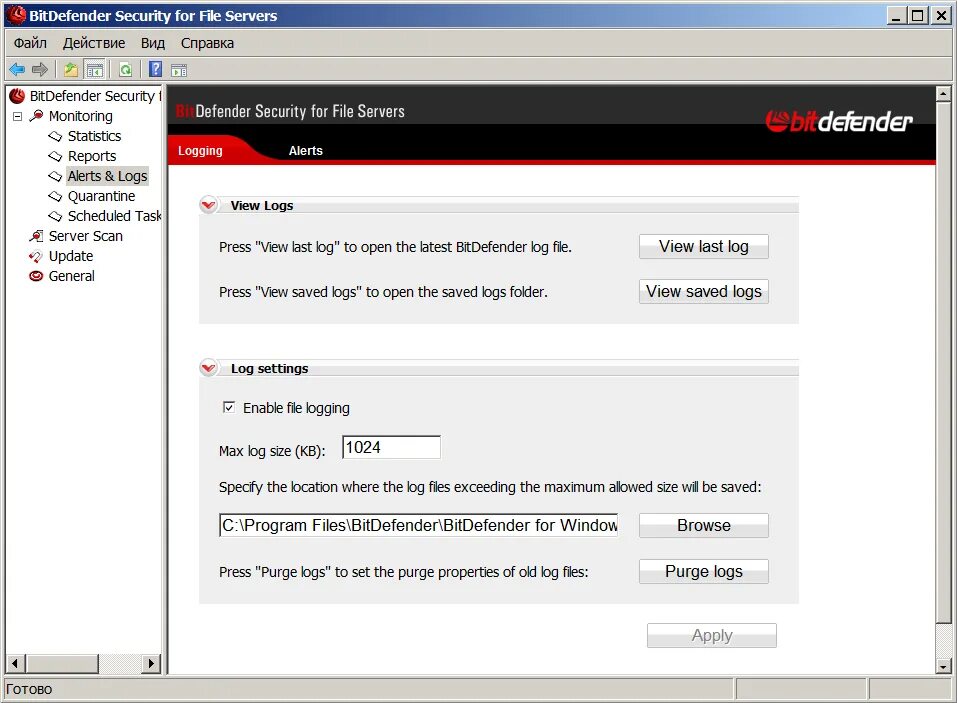
Task: Click the Reports tree icon
Action: click(56, 156)
